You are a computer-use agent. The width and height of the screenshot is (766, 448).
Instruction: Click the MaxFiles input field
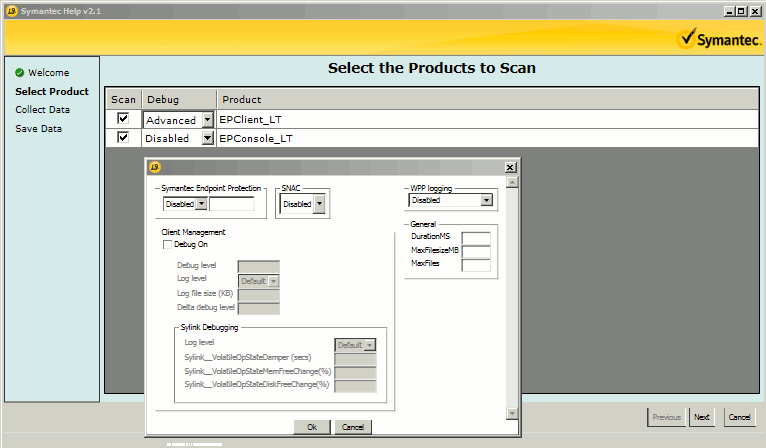click(x=476, y=265)
